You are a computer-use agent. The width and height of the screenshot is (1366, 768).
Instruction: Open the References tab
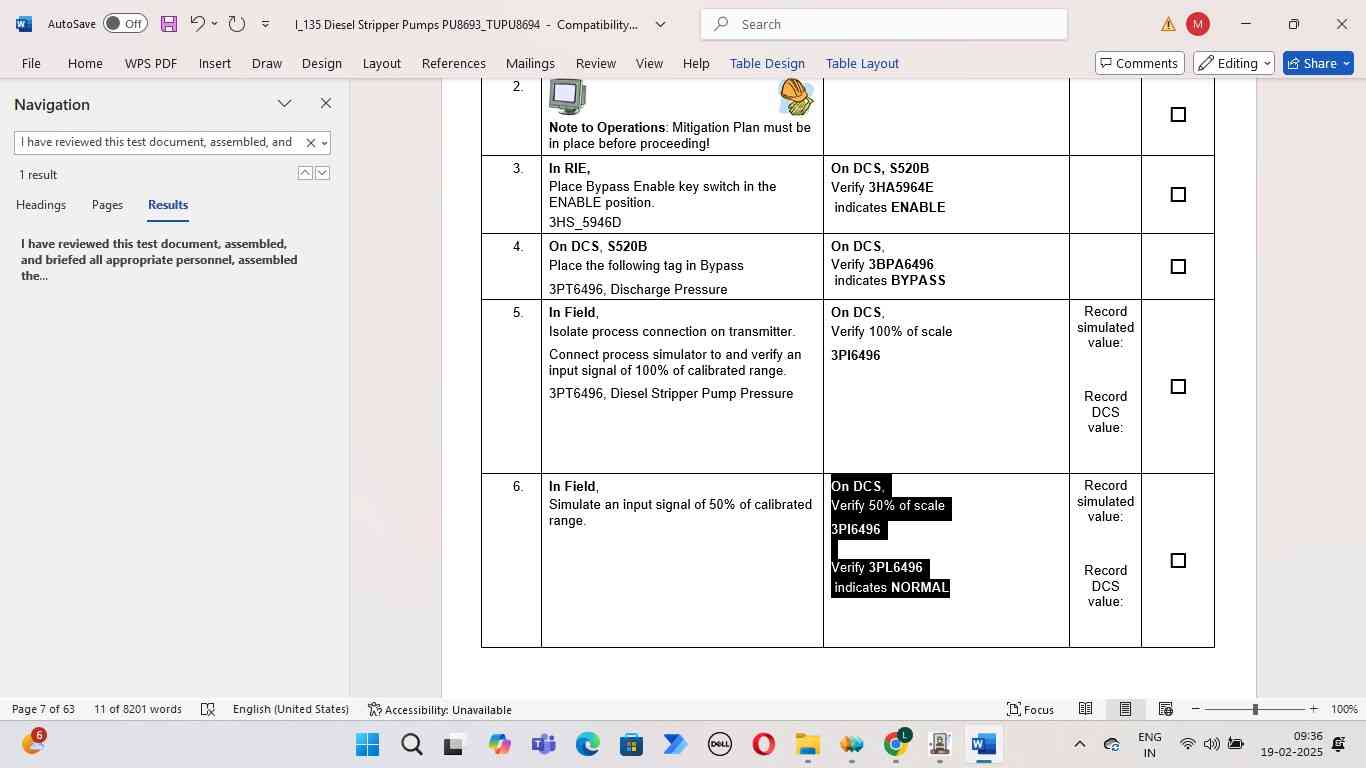[x=453, y=63]
